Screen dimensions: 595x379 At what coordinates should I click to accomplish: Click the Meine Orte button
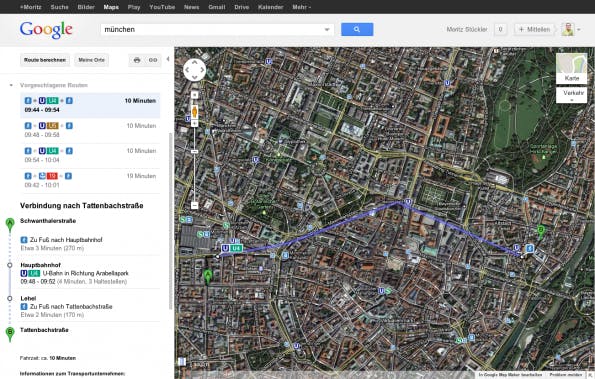(91, 60)
